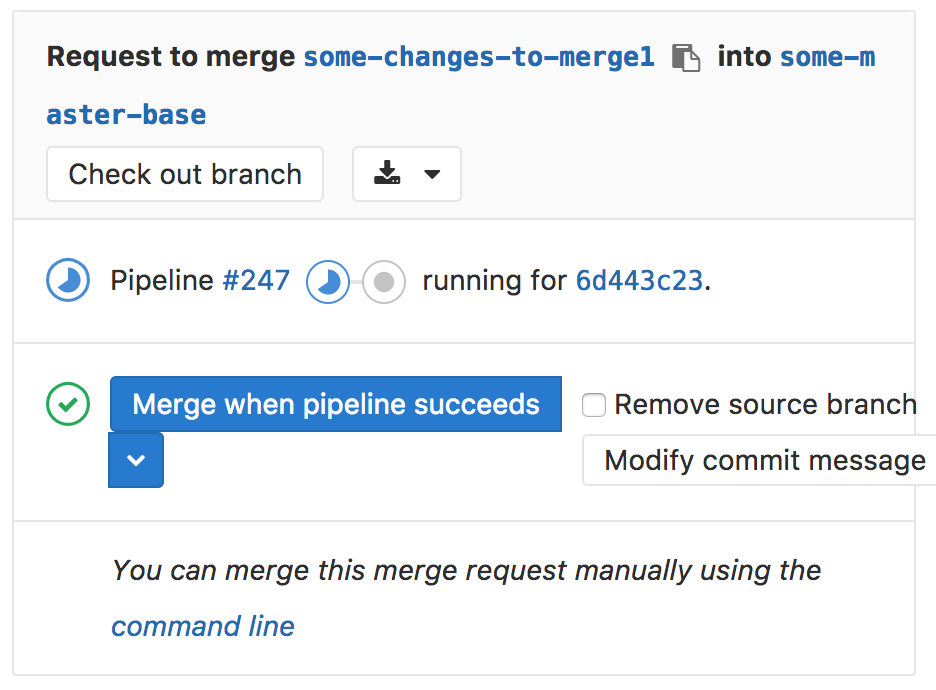View commit 6d443c23

[x=639, y=281]
